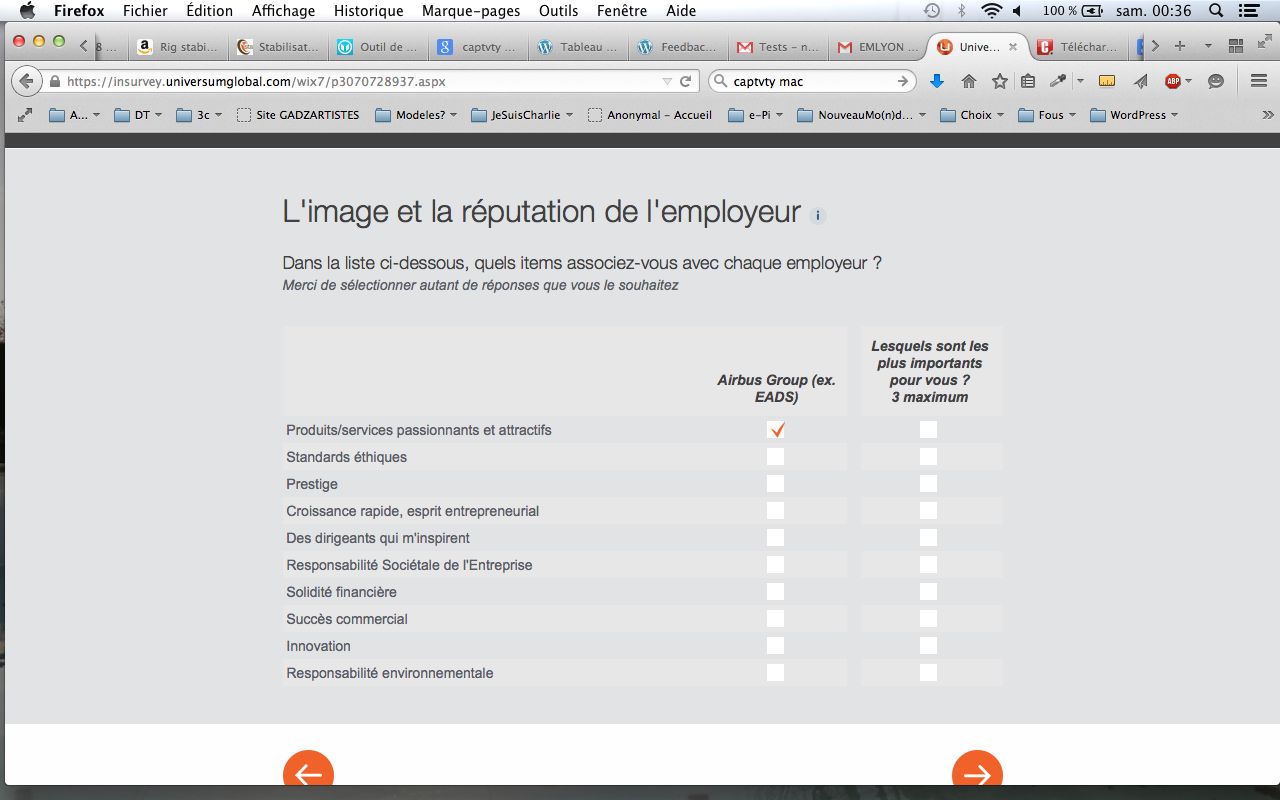The width and height of the screenshot is (1280, 800).
Task: Open the Affichage menu
Action: (283, 11)
